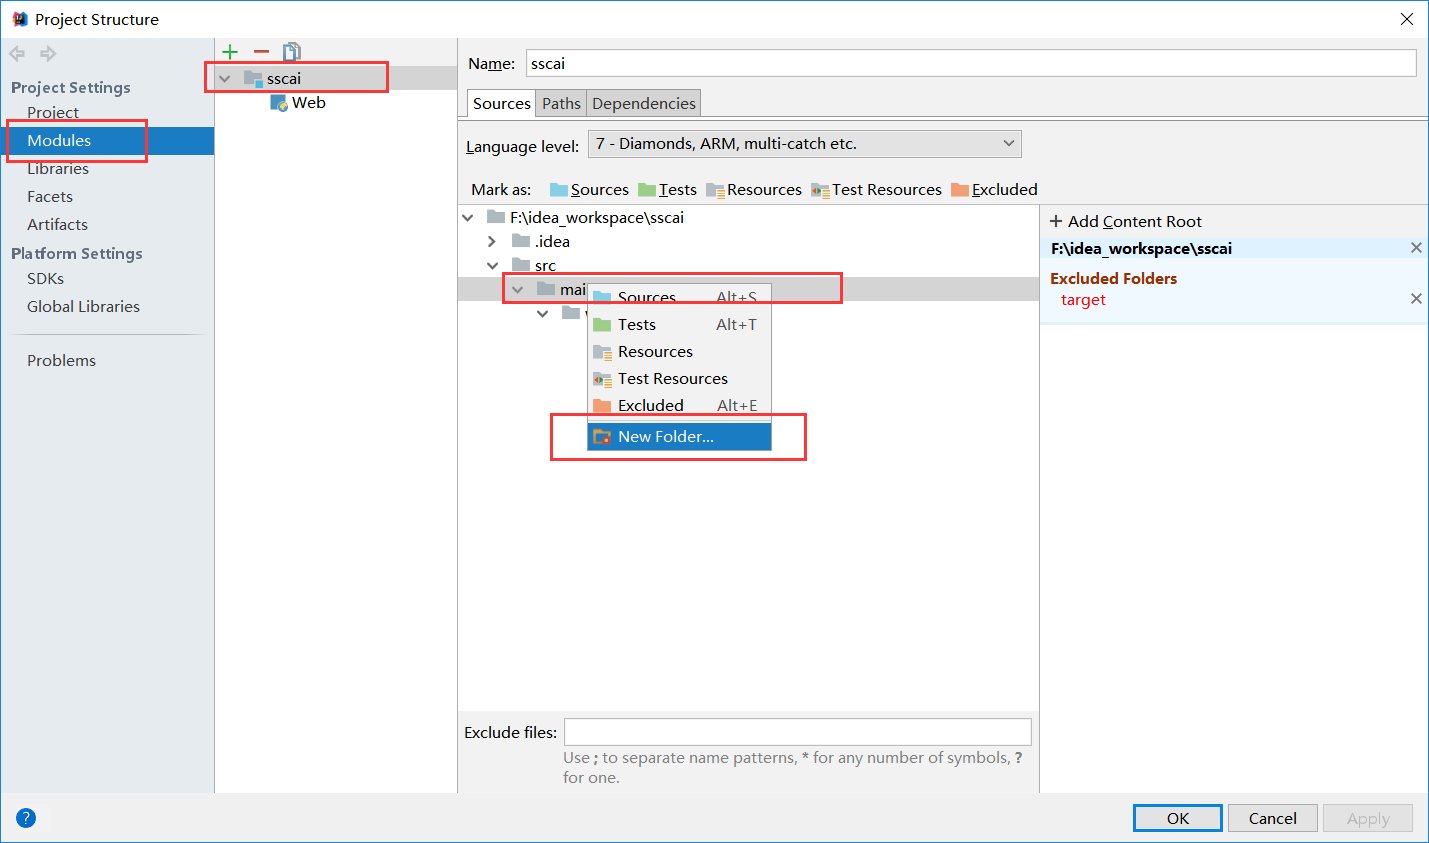The image size is (1429, 843).
Task: Click the Exclude files input field
Action: coord(797,732)
